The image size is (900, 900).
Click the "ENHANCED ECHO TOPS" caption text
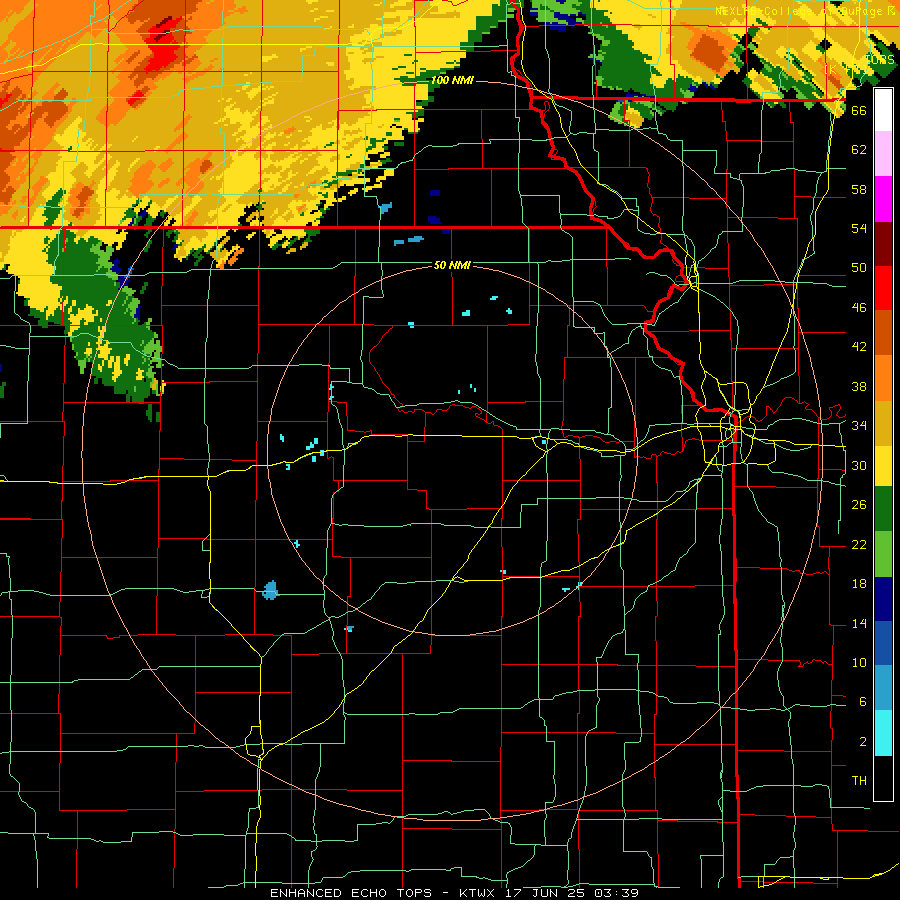[x=351, y=893]
